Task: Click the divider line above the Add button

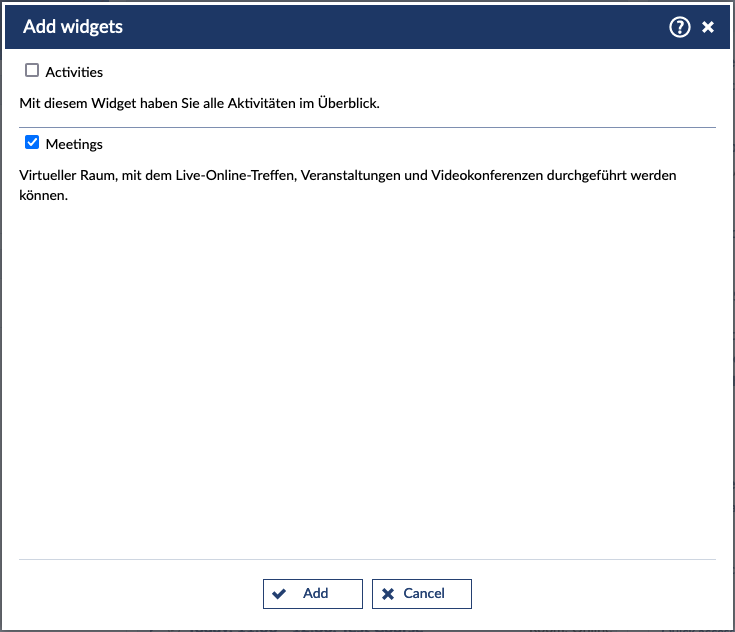Action: click(367, 559)
